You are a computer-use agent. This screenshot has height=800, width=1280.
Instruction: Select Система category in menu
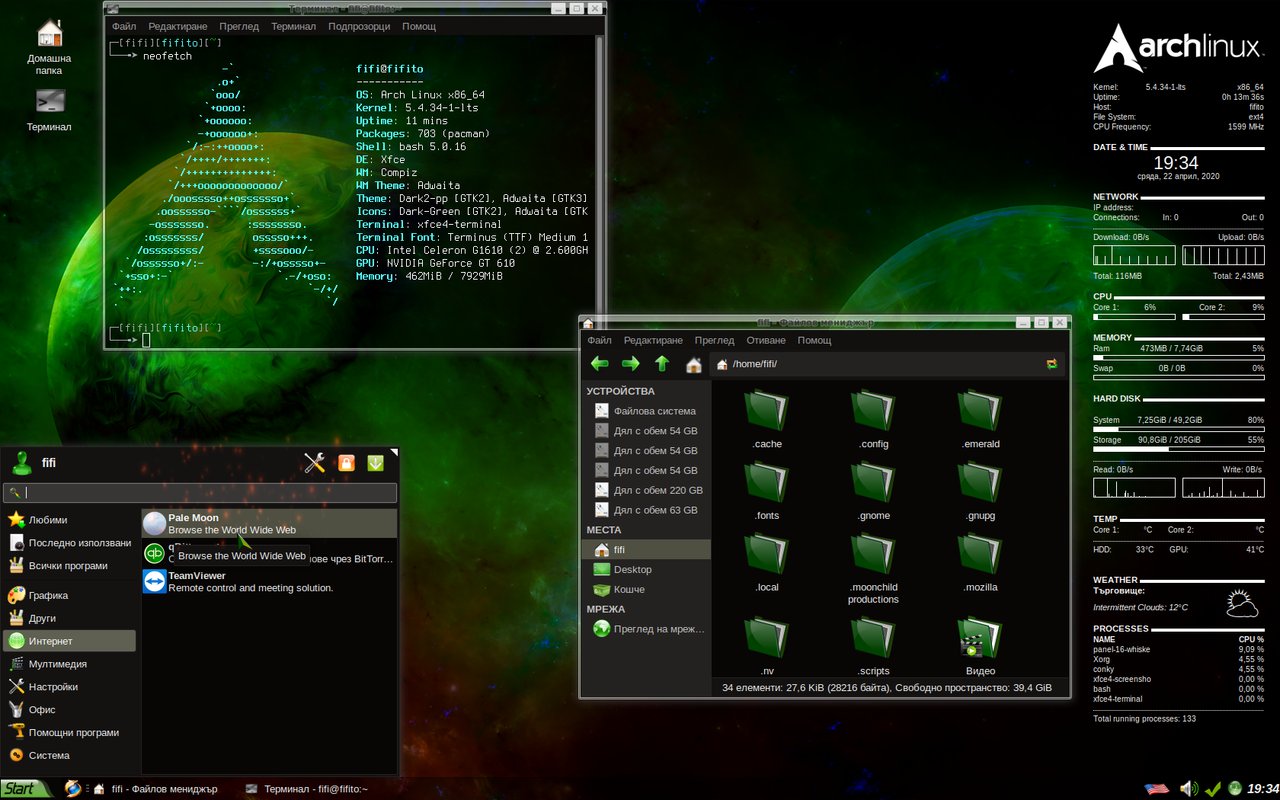coord(70,756)
